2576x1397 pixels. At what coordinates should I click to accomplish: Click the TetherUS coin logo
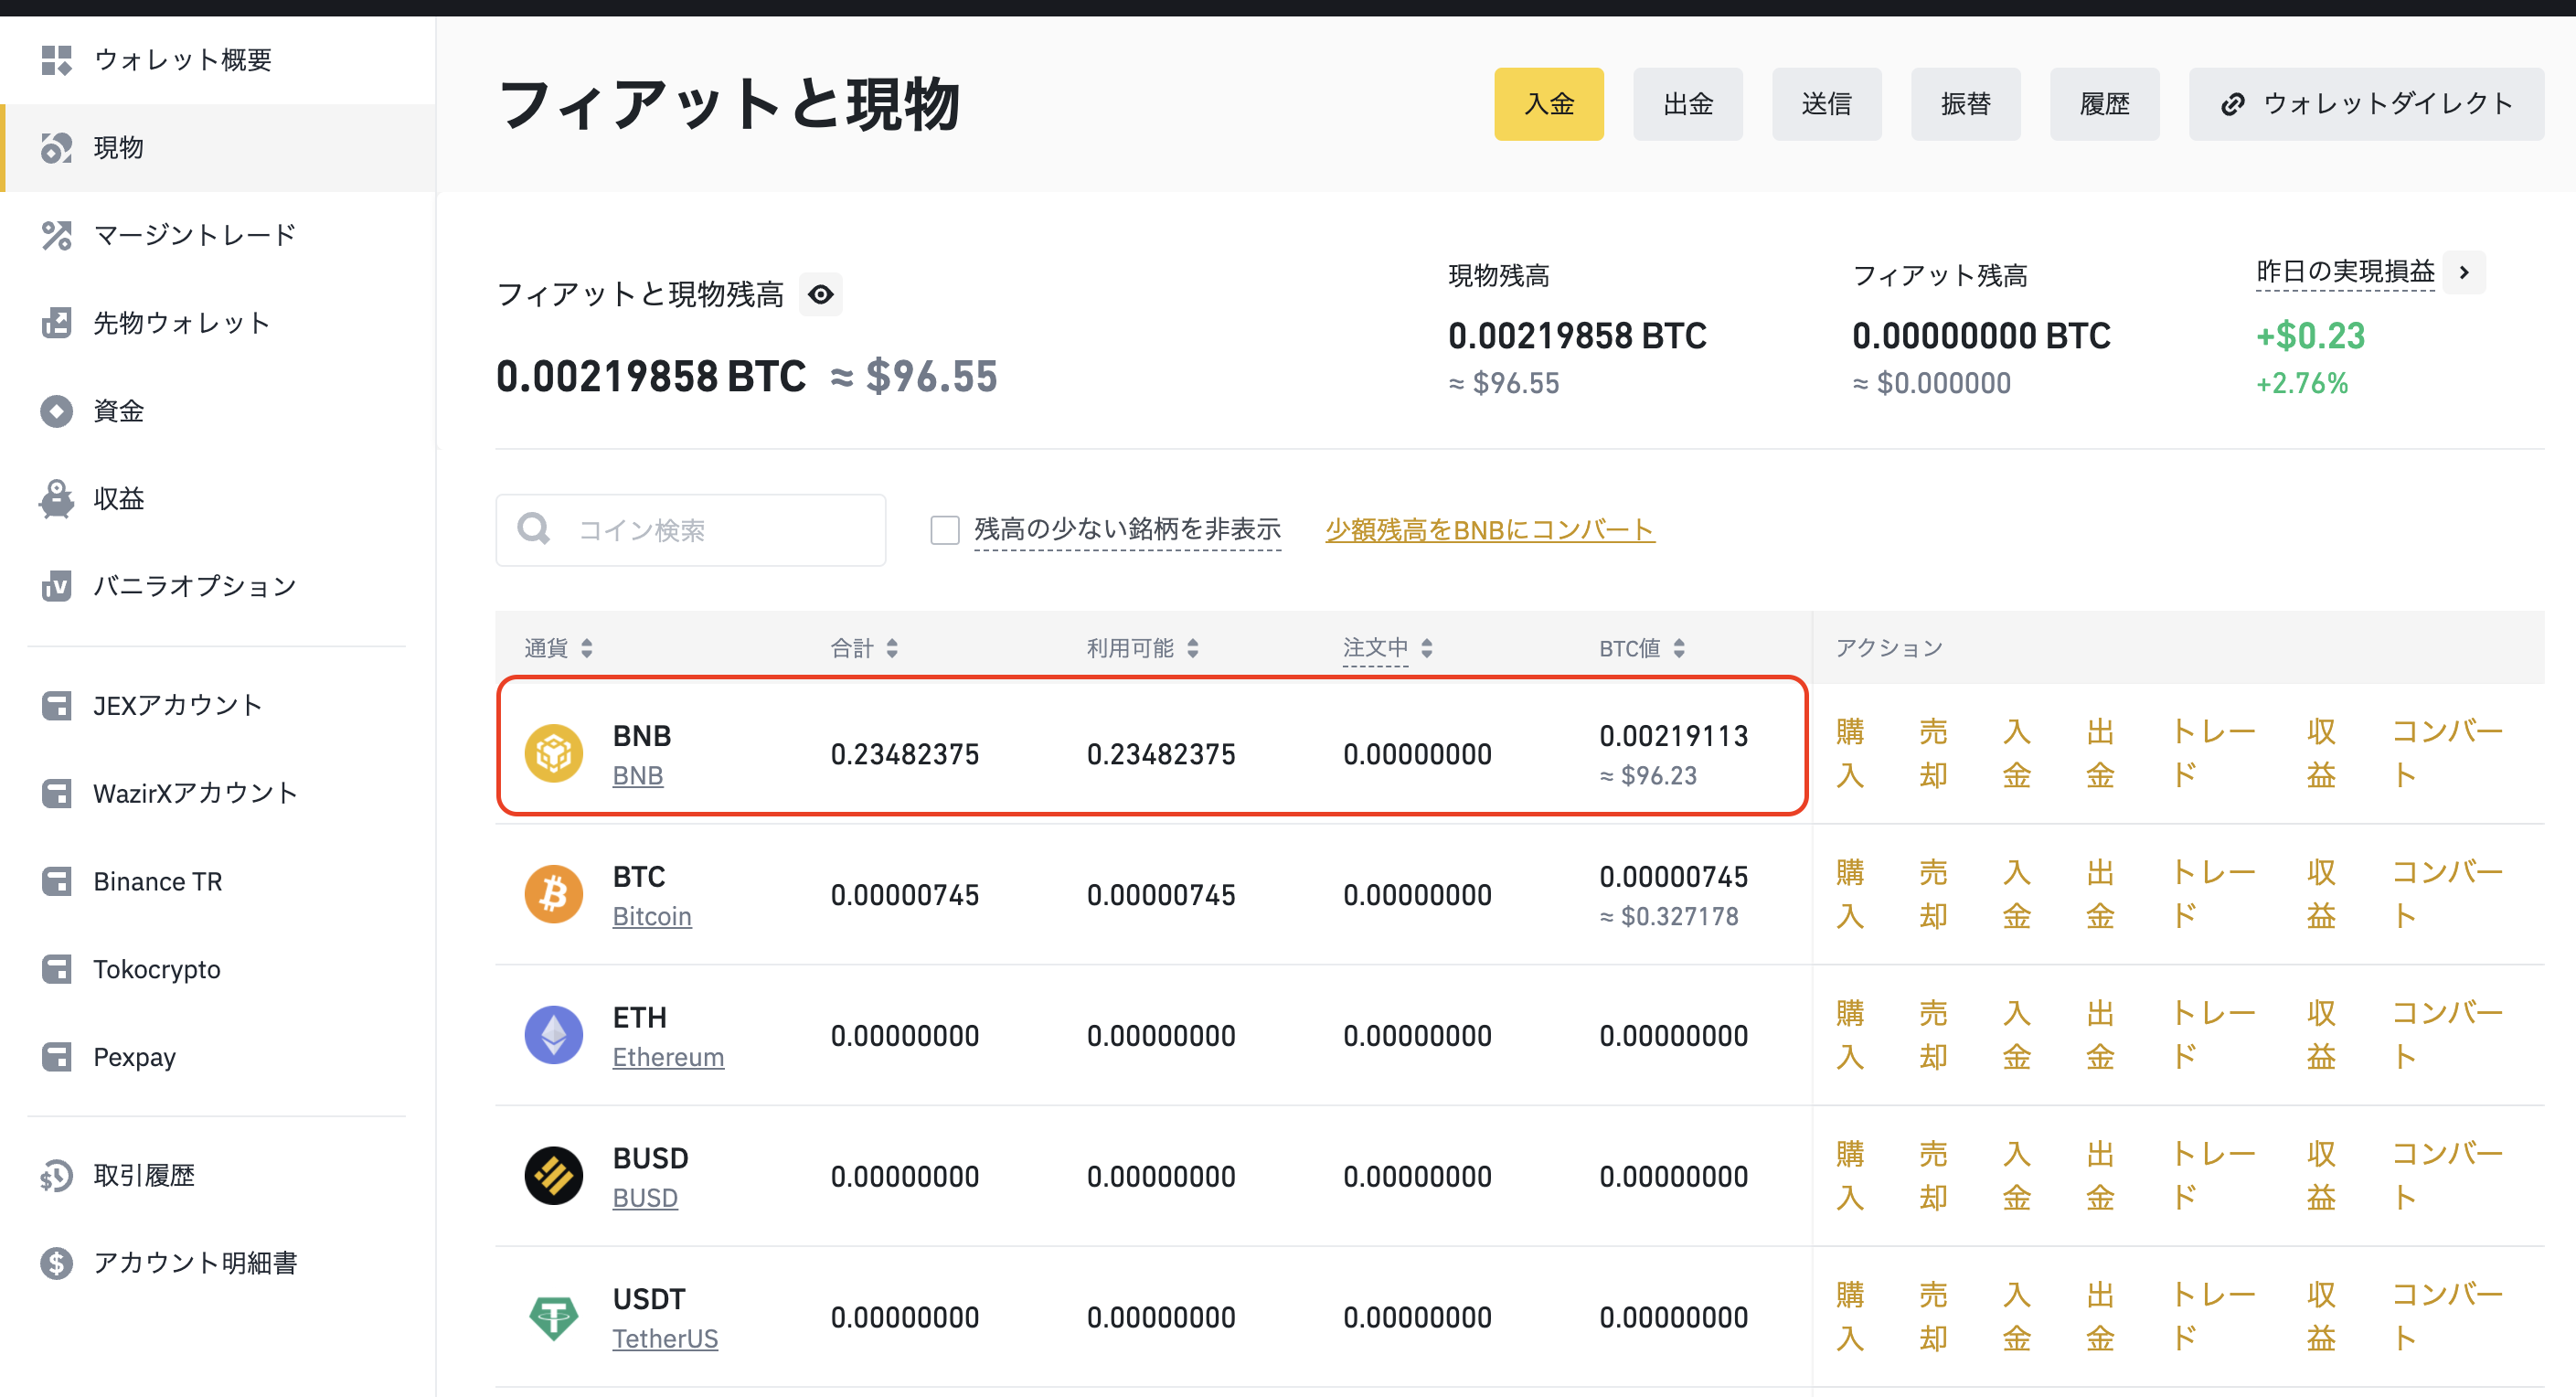point(554,1317)
